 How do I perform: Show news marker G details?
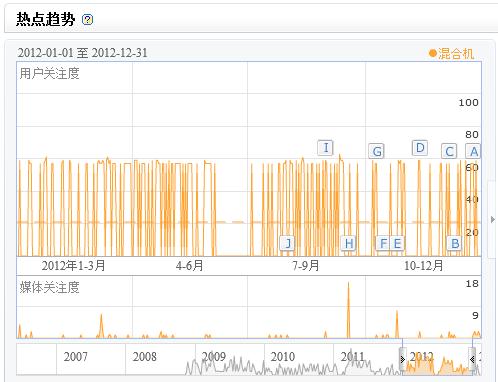click(x=377, y=151)
